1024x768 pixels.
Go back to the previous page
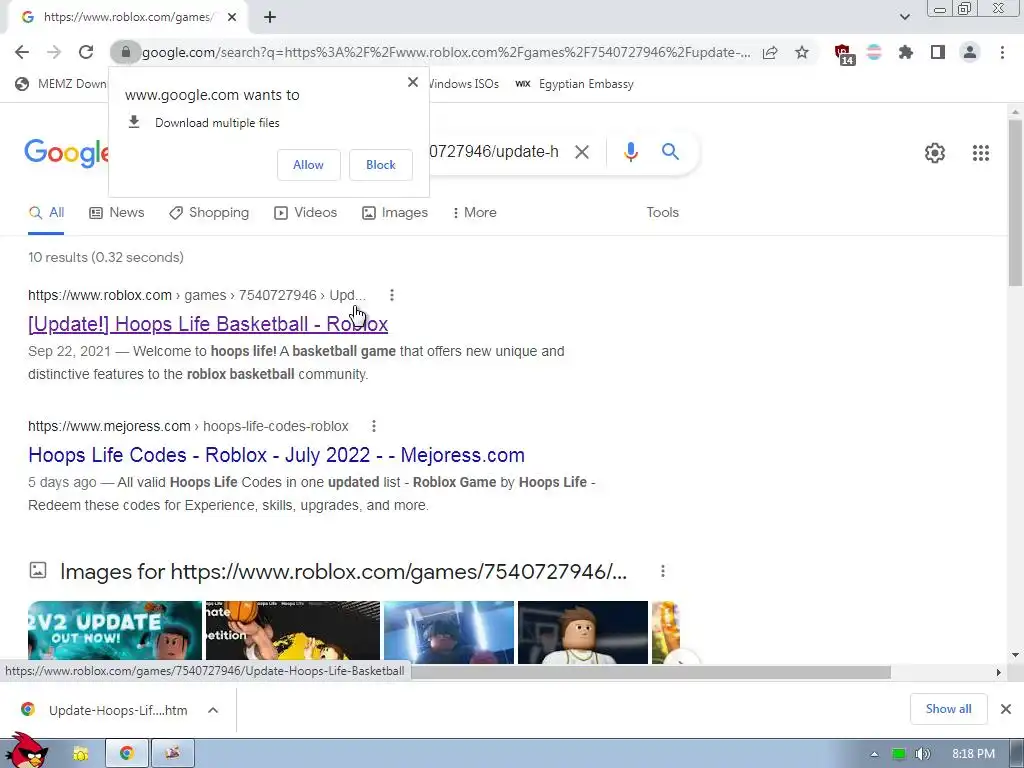point(22,52)
